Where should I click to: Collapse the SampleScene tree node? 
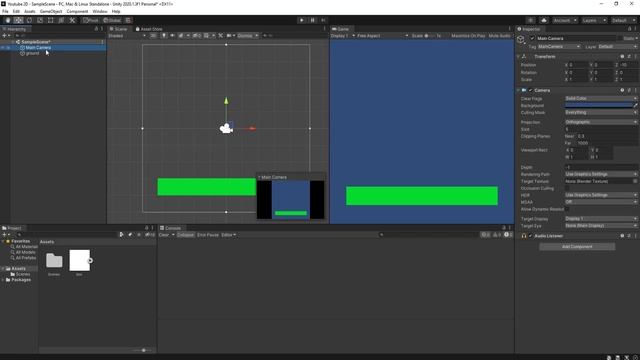pos(13,42)
